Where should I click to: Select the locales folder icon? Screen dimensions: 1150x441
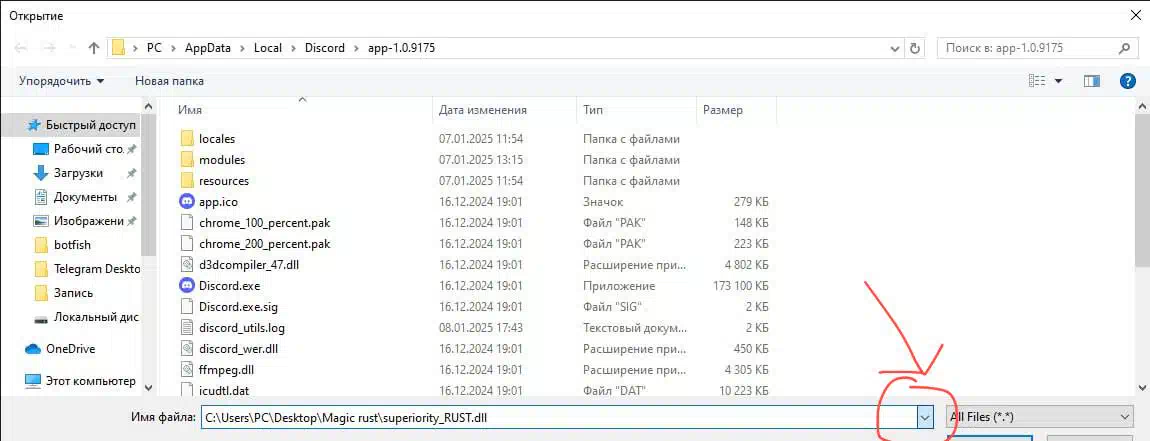[x=186, y=139]
